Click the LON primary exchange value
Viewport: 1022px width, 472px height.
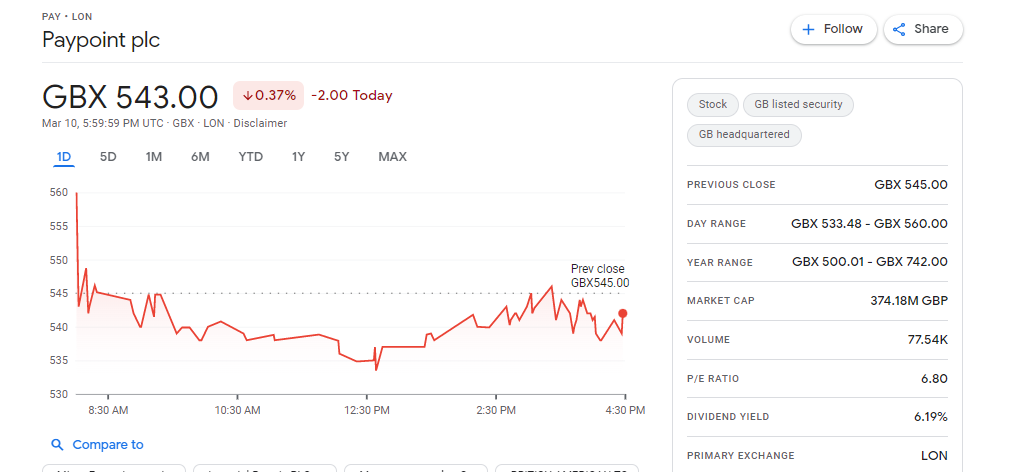935,456
